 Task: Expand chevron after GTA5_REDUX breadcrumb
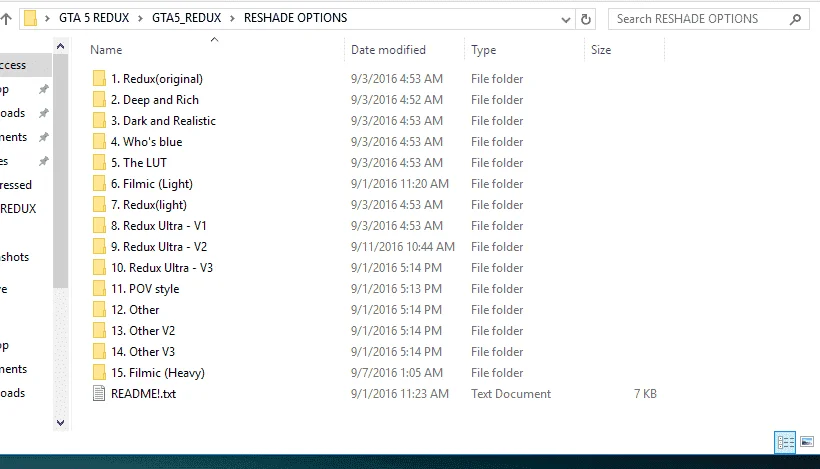click(232, 19)
